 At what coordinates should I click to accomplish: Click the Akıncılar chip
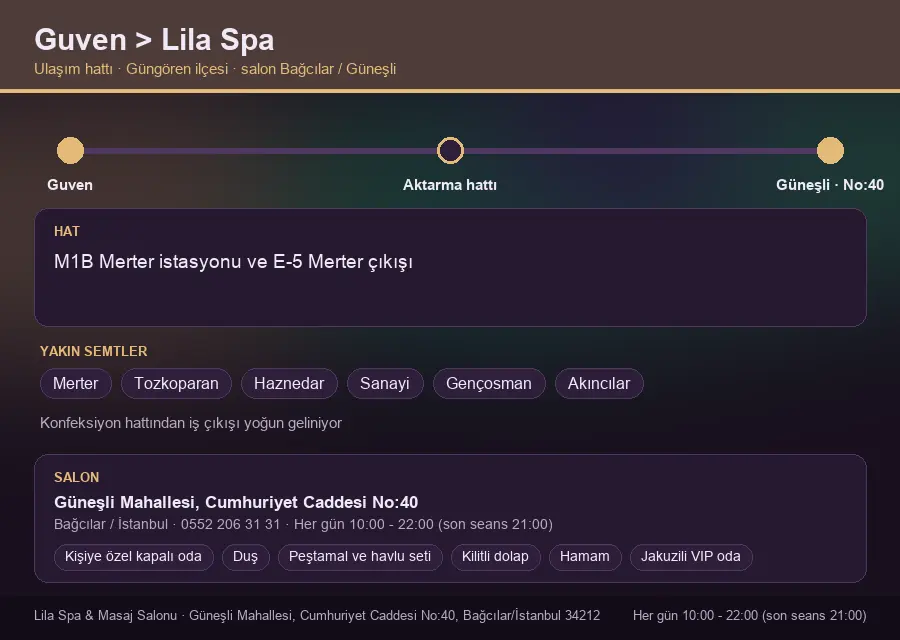(x=599, y=383)
